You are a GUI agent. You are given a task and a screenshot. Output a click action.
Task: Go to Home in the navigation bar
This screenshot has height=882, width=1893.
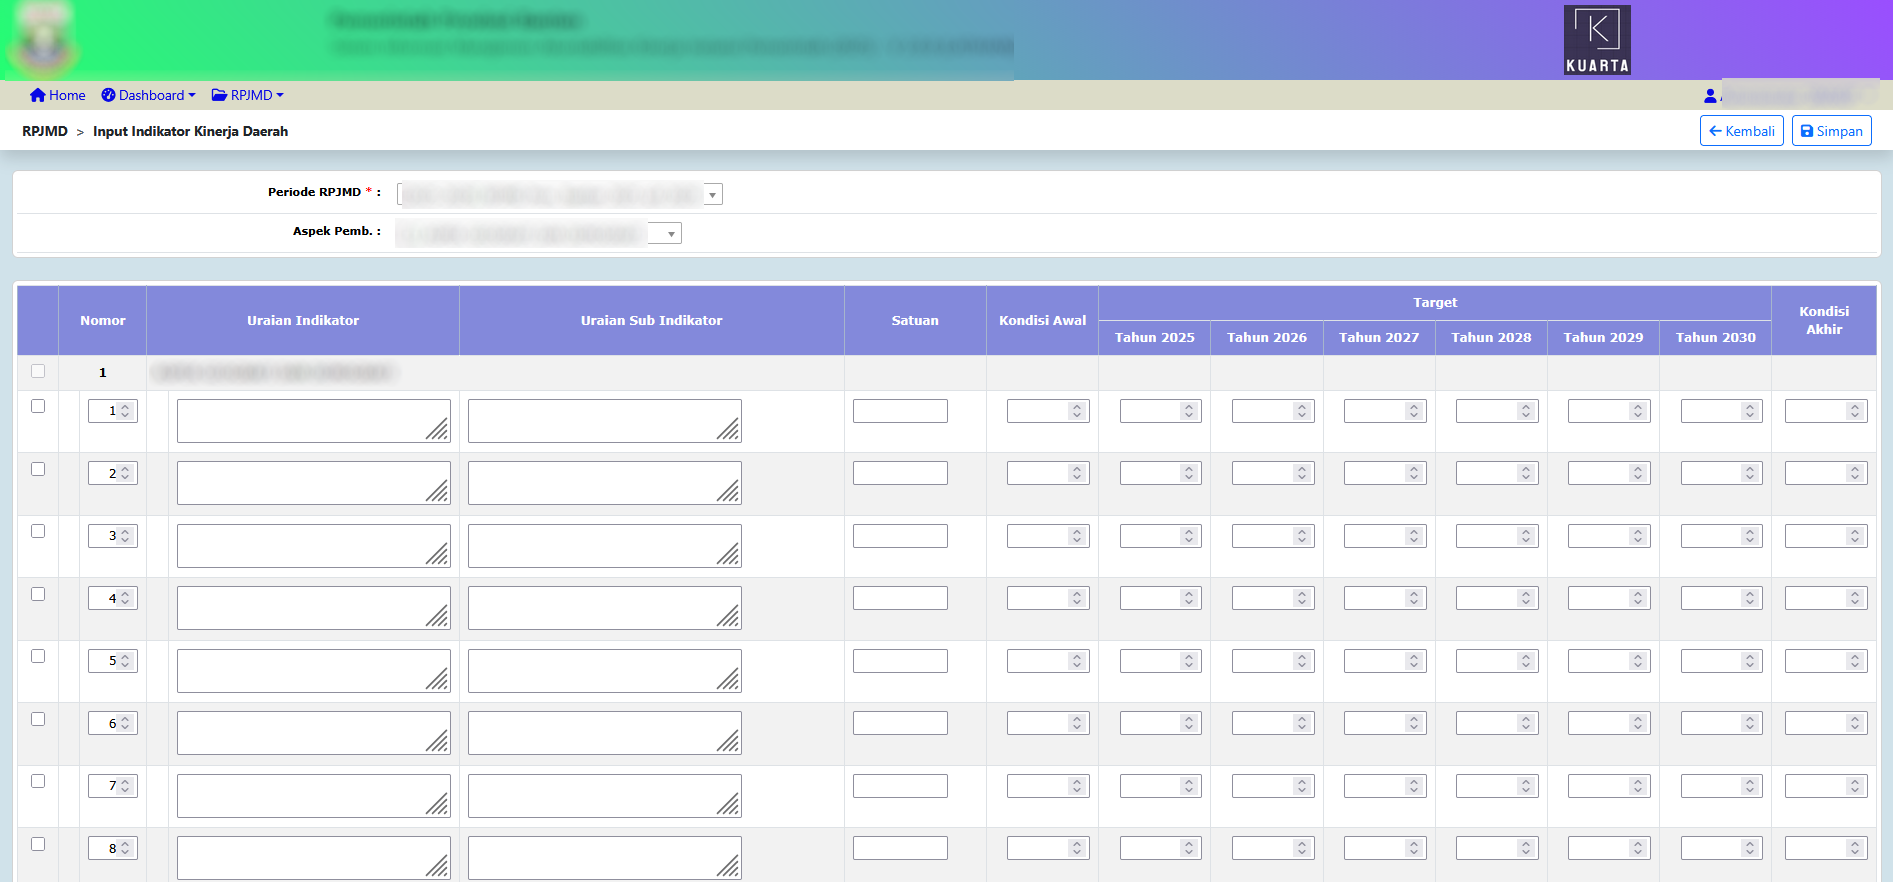pos(67,95)
